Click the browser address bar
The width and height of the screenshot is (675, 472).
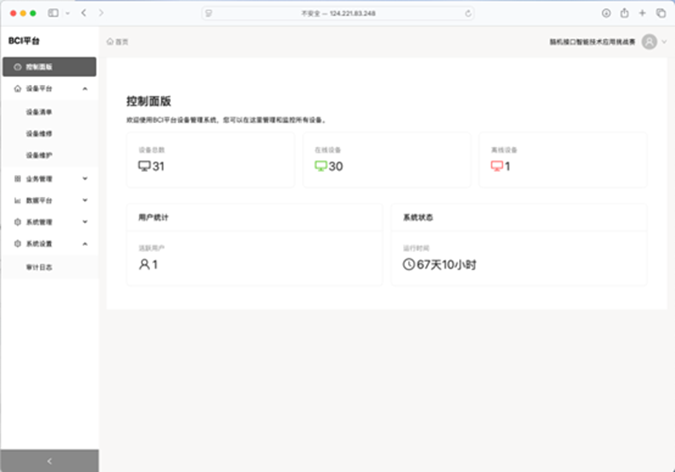click(x=337, y=13)
